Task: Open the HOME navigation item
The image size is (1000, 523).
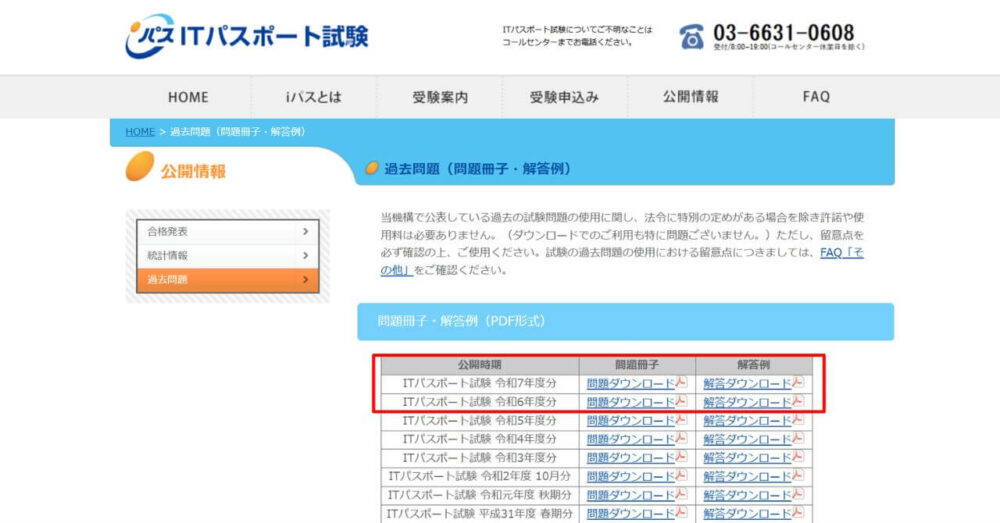Action: click(188, 97)
